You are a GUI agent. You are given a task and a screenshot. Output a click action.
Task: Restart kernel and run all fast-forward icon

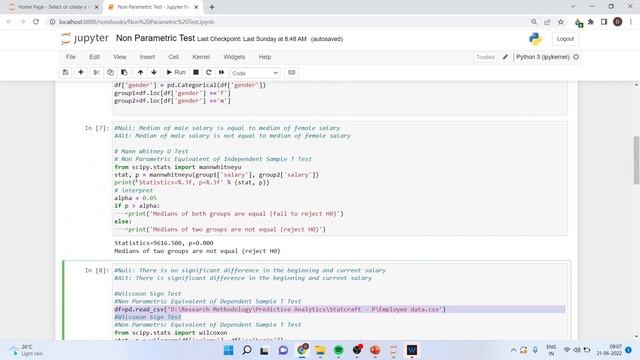click(222, 73)
